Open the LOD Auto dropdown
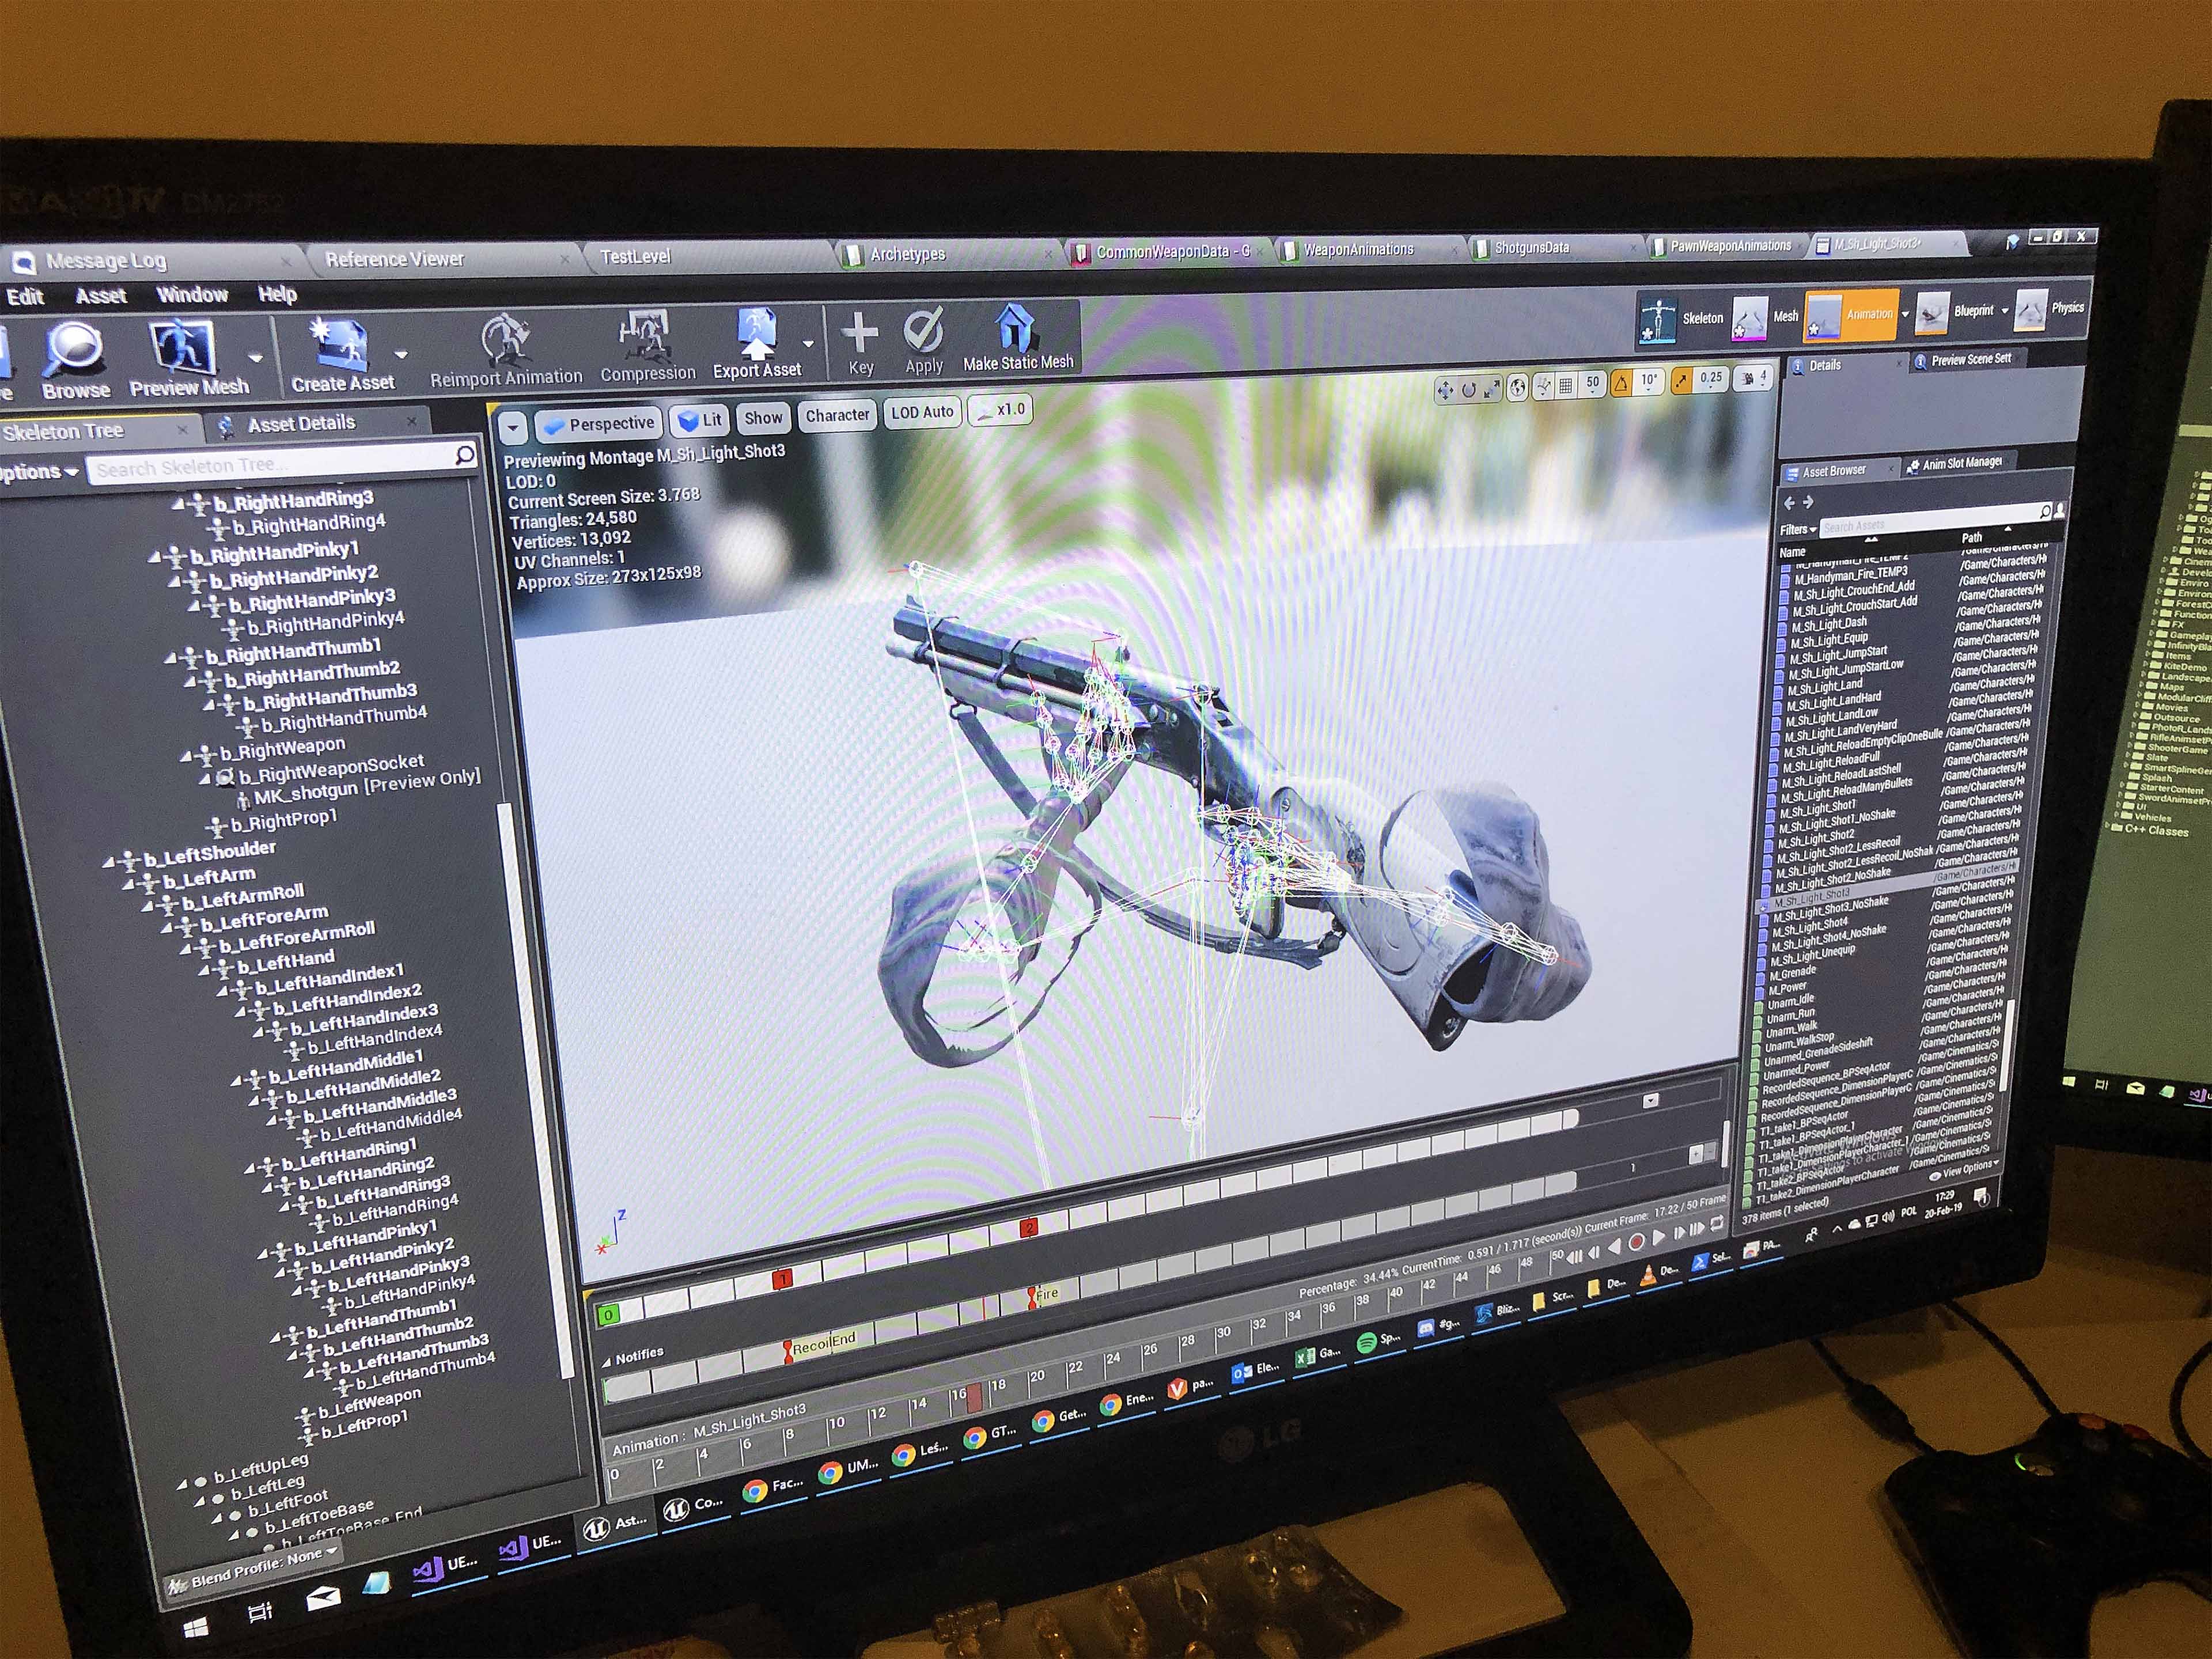 click(x=922, y=412)
